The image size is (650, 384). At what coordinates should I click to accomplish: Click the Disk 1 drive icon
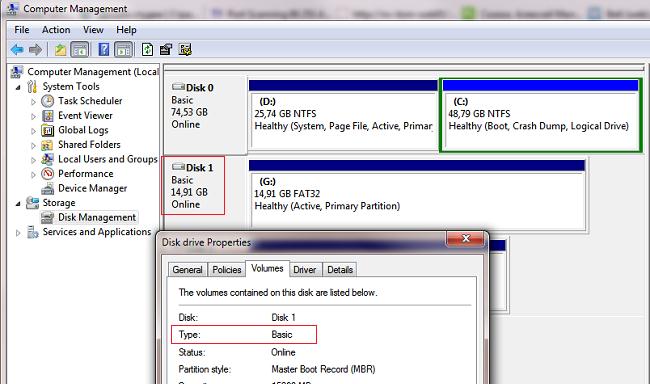178,167
